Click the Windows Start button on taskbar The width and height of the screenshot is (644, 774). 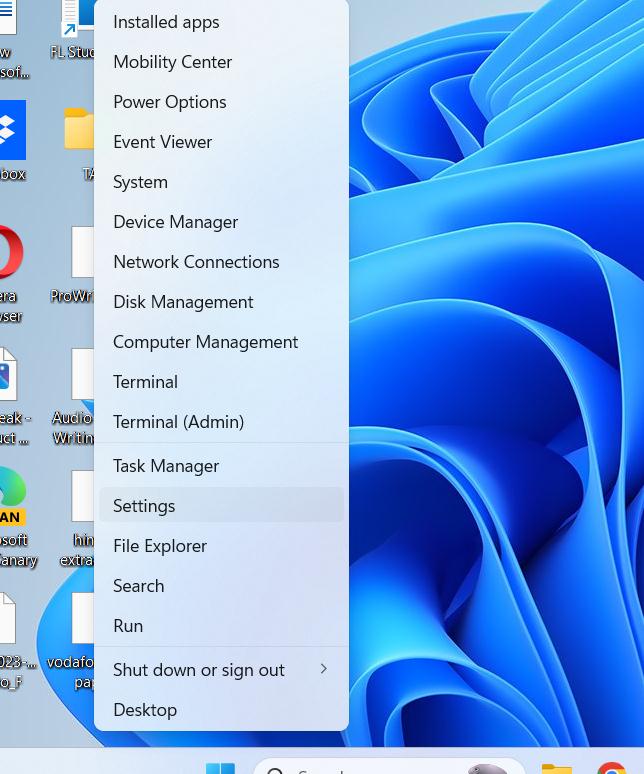click(220, 768)
